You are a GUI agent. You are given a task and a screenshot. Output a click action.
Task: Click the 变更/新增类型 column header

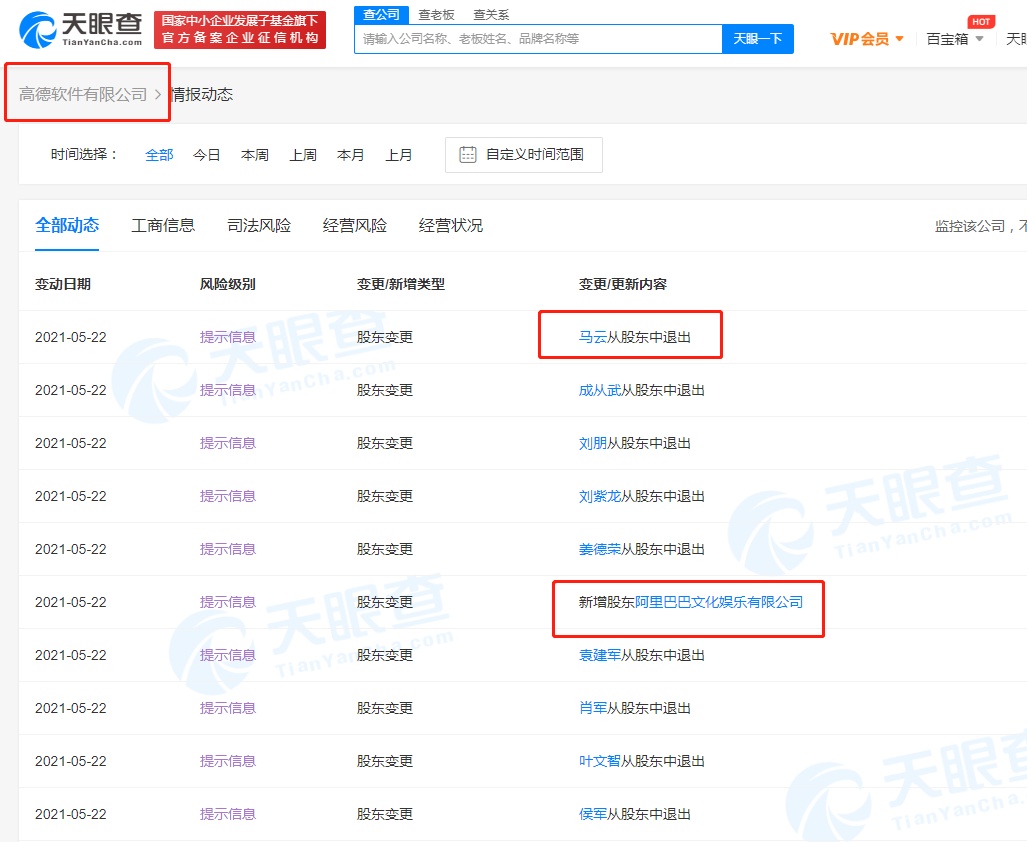(x=401, y=284)
